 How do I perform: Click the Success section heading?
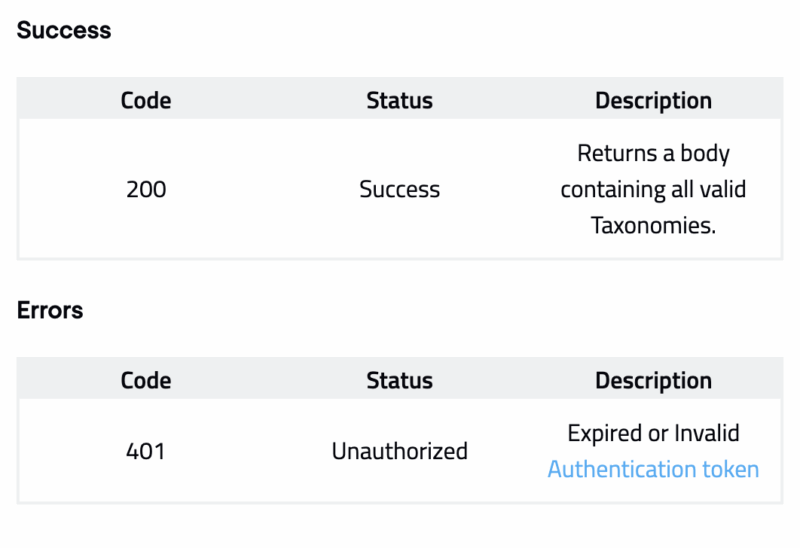64,30
